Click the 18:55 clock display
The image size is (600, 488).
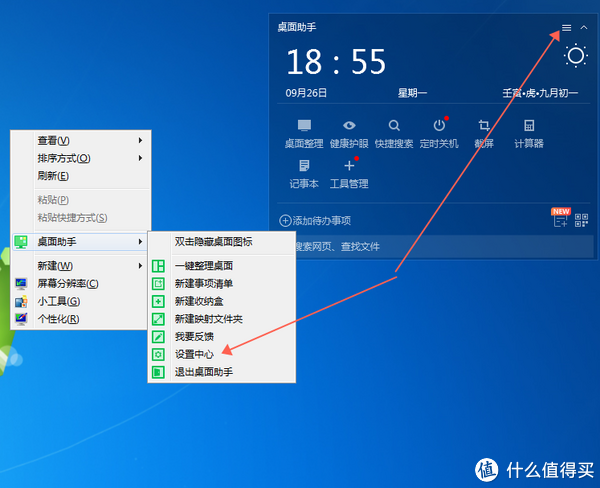coord(336,62)
